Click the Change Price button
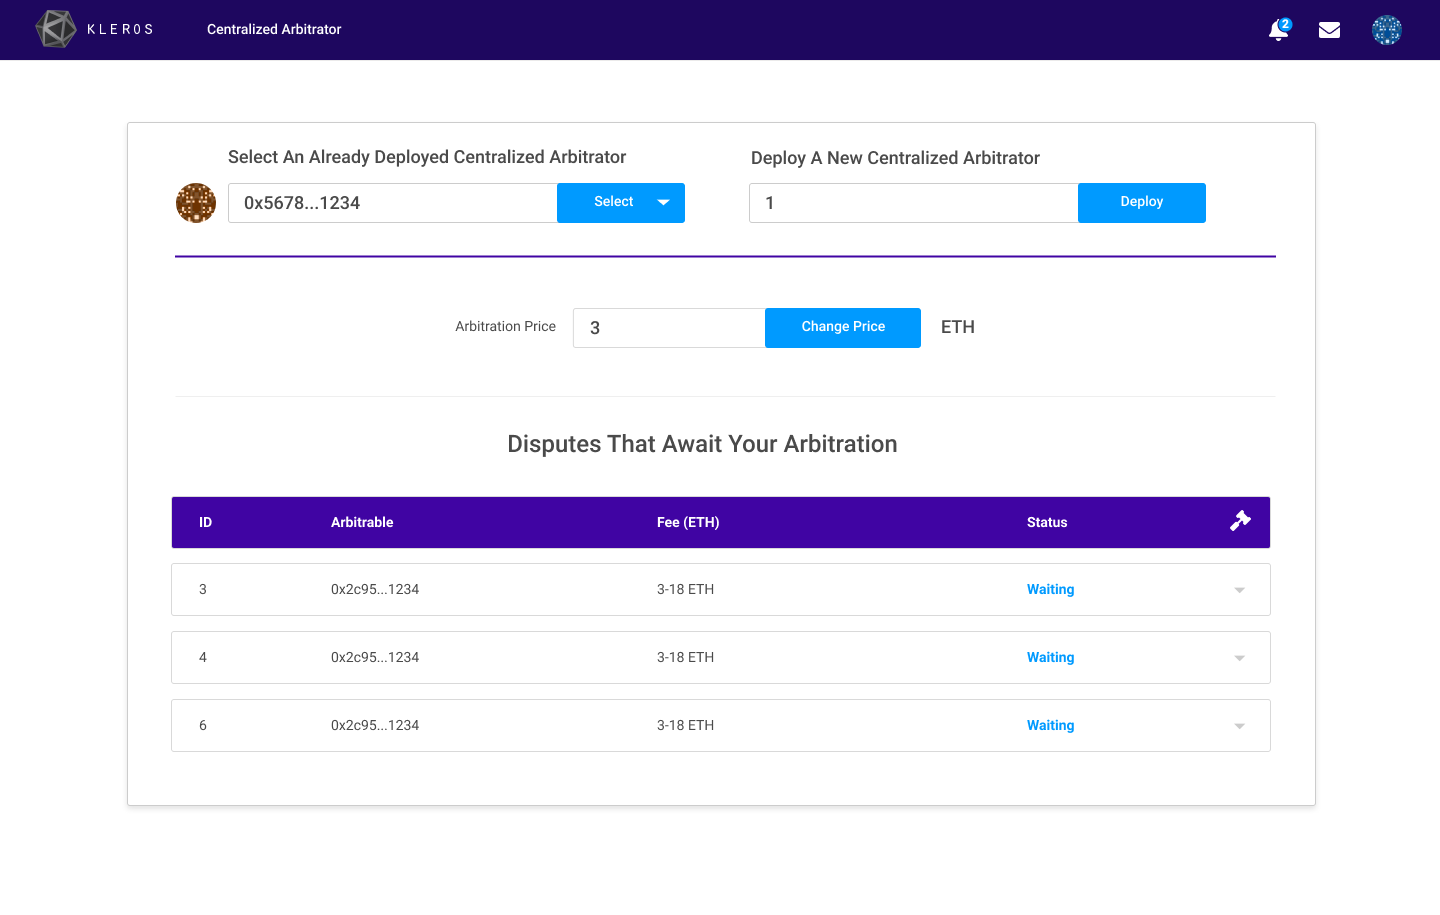The width and height of the screenshot is (1440, 915). pos(843,327)
